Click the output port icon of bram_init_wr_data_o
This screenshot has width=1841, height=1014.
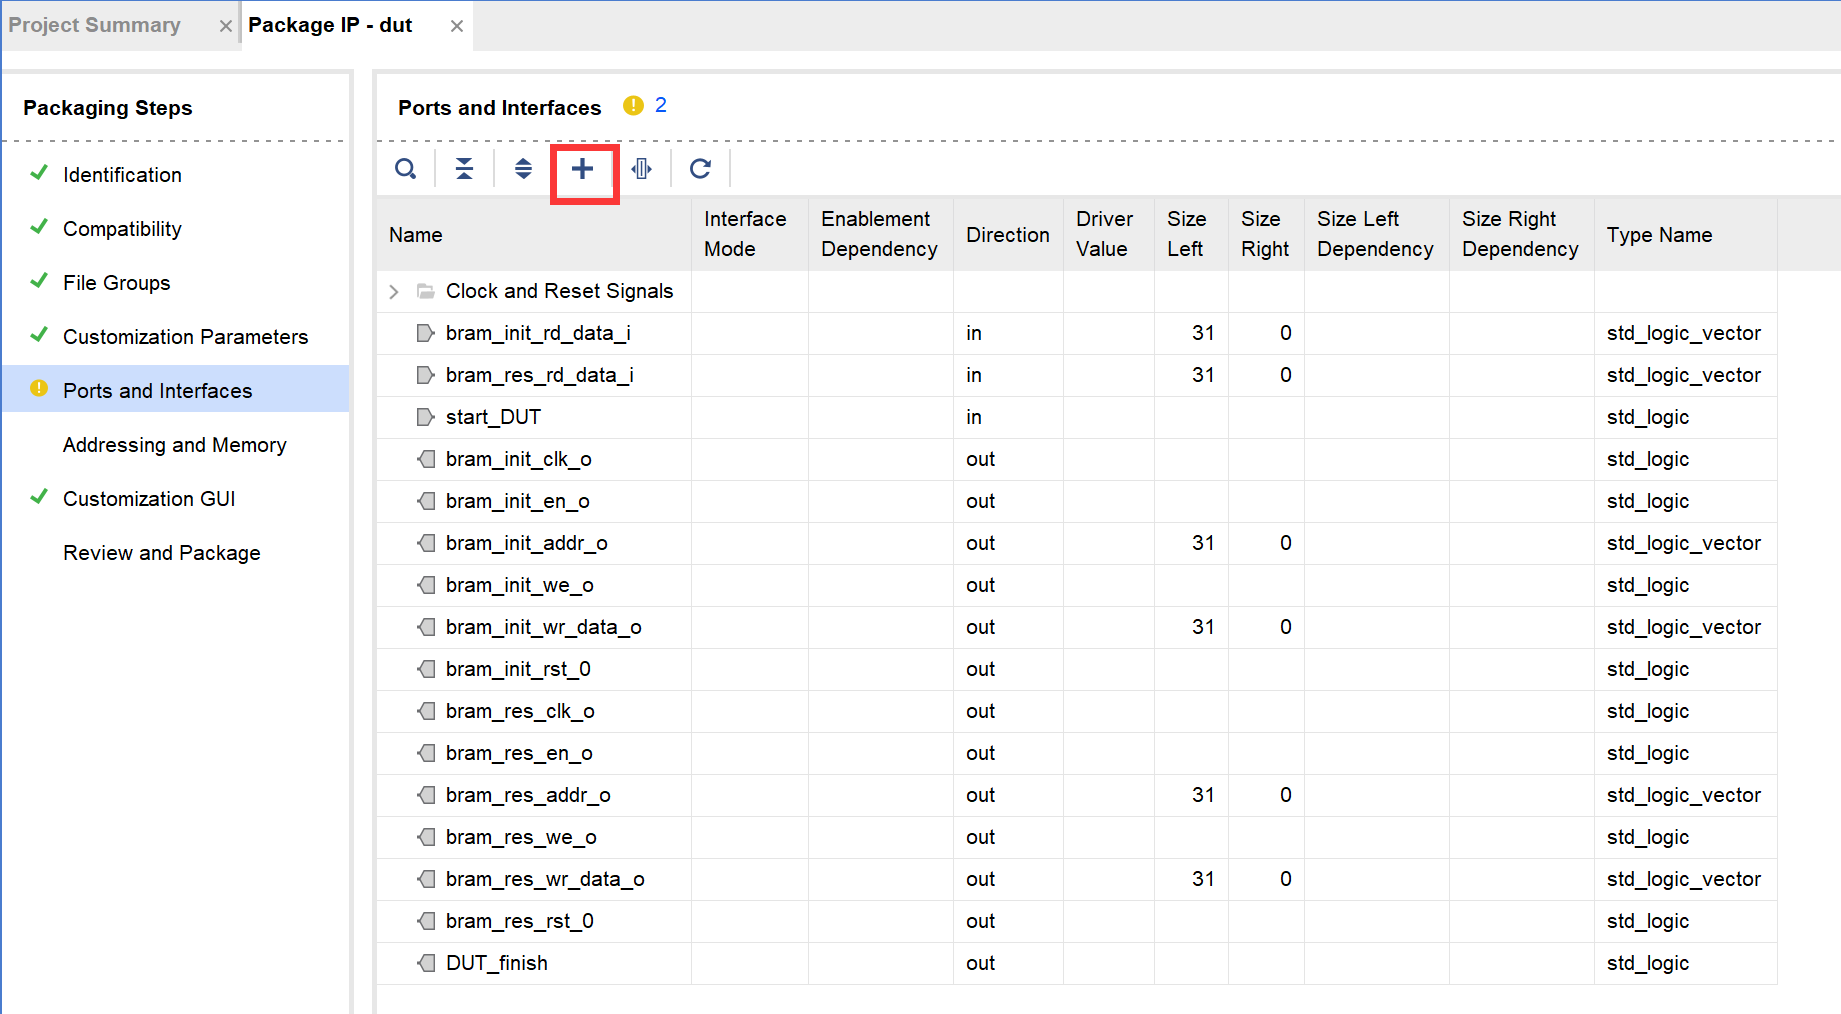(426, 627)
